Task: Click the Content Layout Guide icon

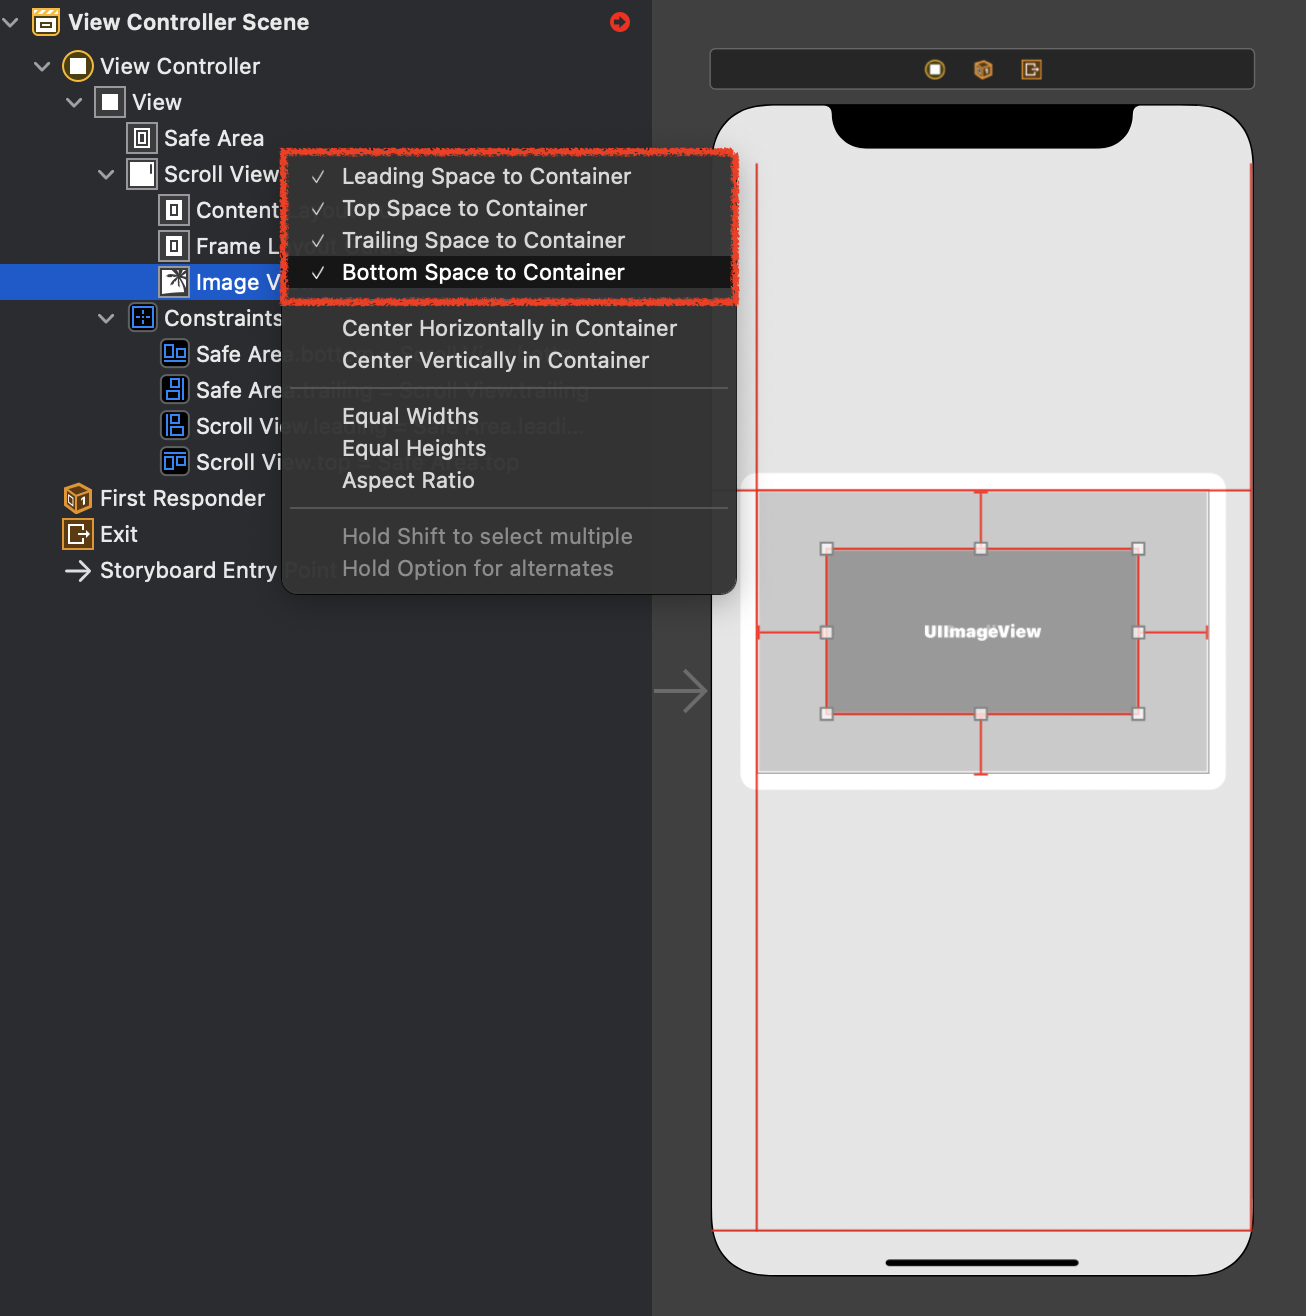Action: [174, 210]
